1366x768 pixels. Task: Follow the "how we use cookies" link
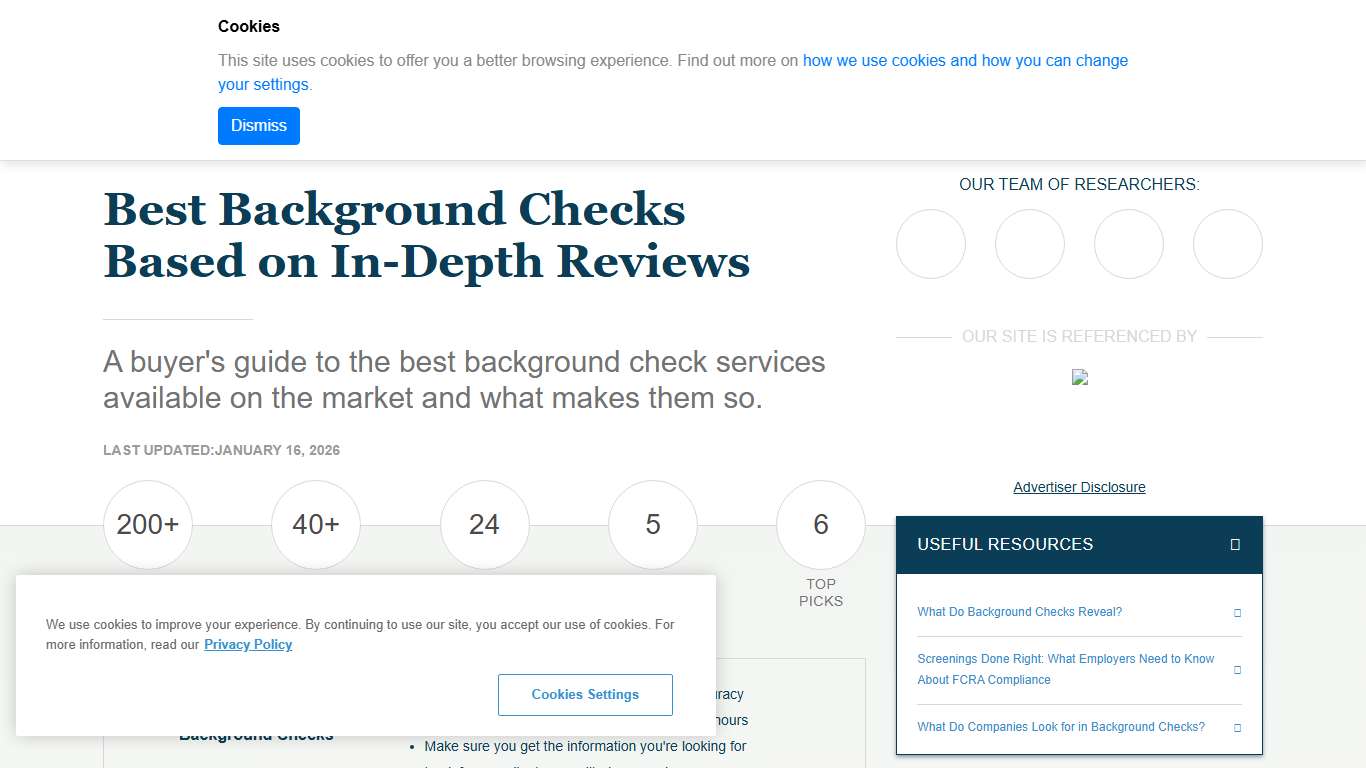pyautogui.click(x=900, y=60)
